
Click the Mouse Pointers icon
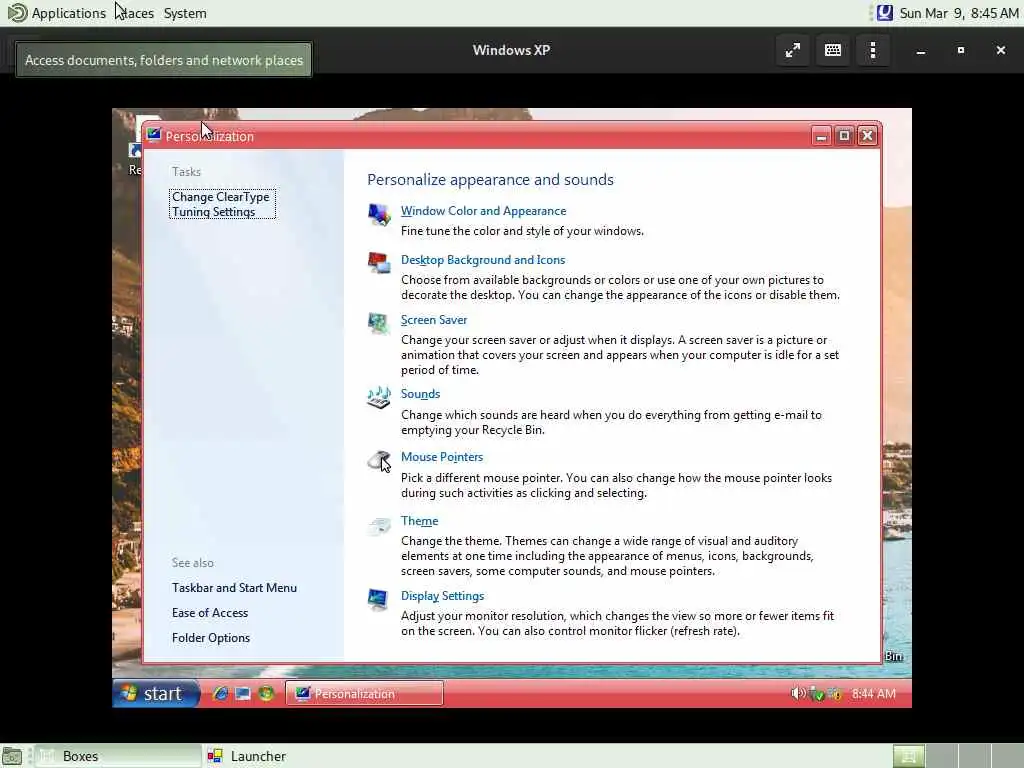point(379,460)
